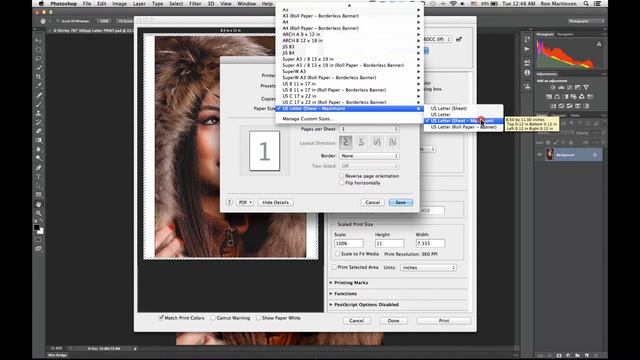The image size is (640, 360).
Task: Open Spotlight search in menu bar
Action: 586,4
